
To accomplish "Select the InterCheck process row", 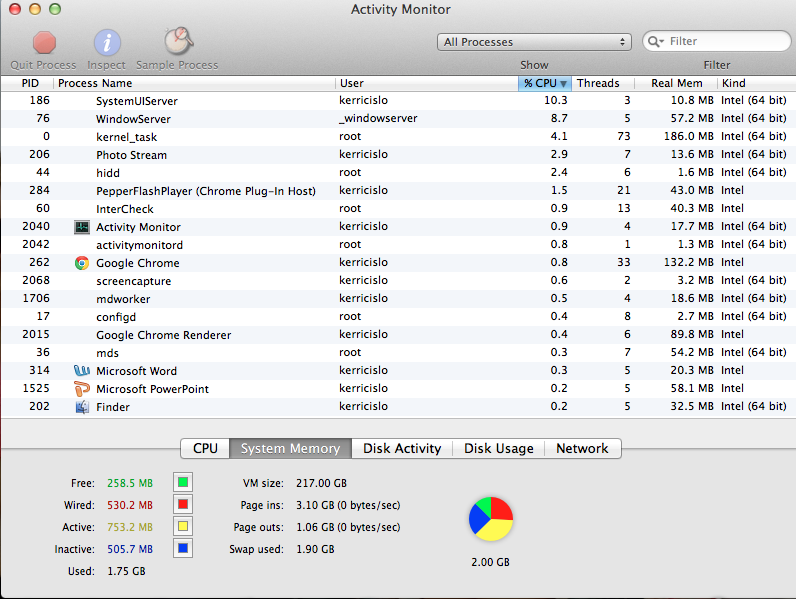I will click(398, 209).
